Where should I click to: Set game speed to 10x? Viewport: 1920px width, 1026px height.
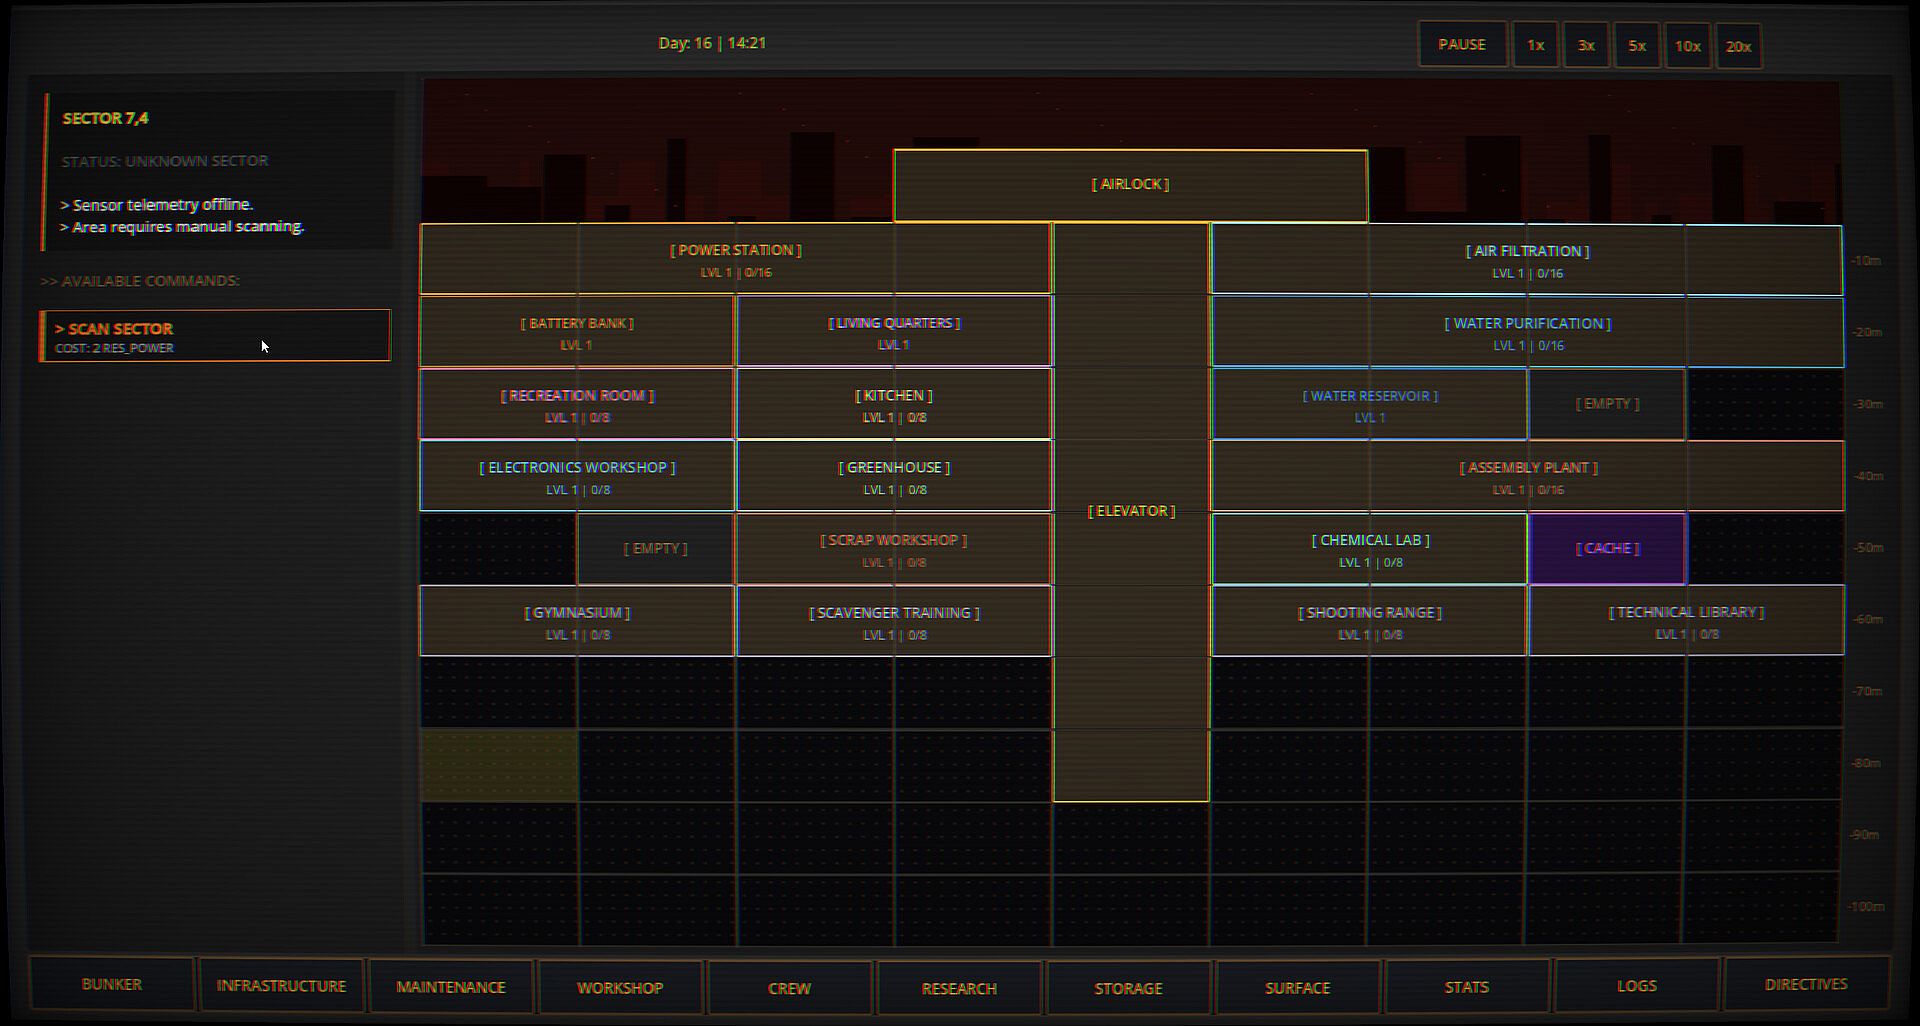(x=1688, y=46)
